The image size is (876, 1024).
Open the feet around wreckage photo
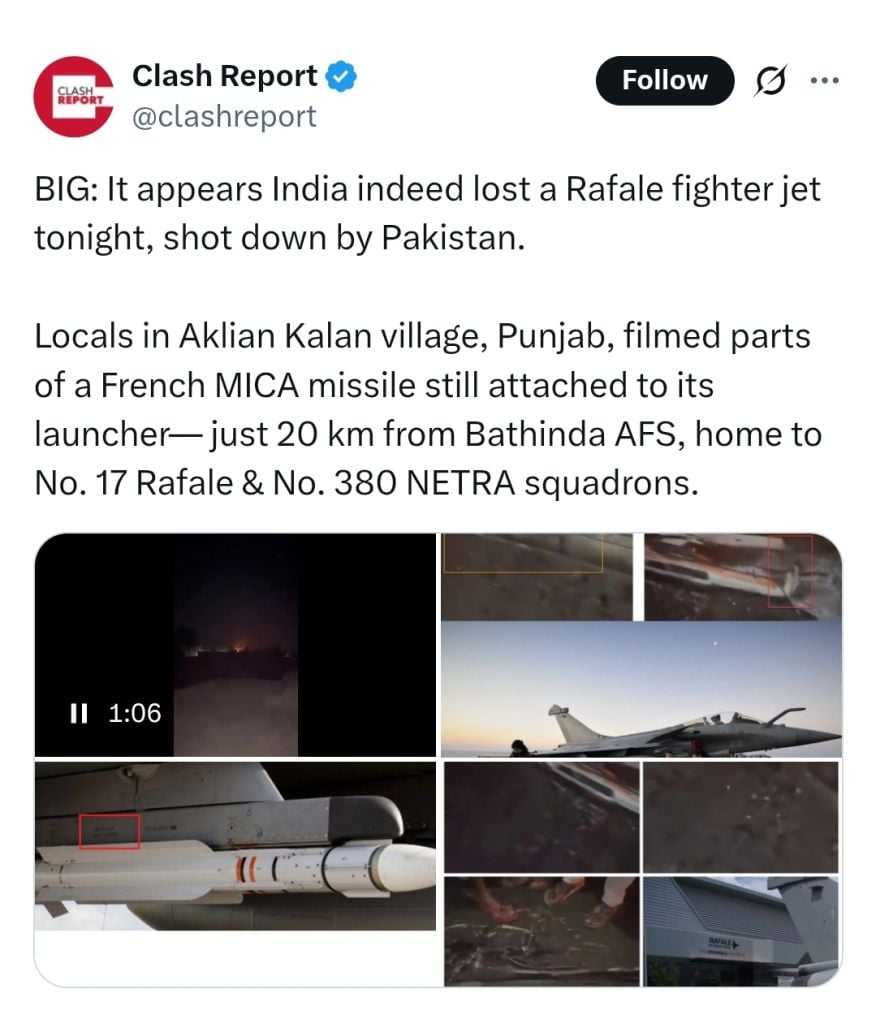[542, 931]
